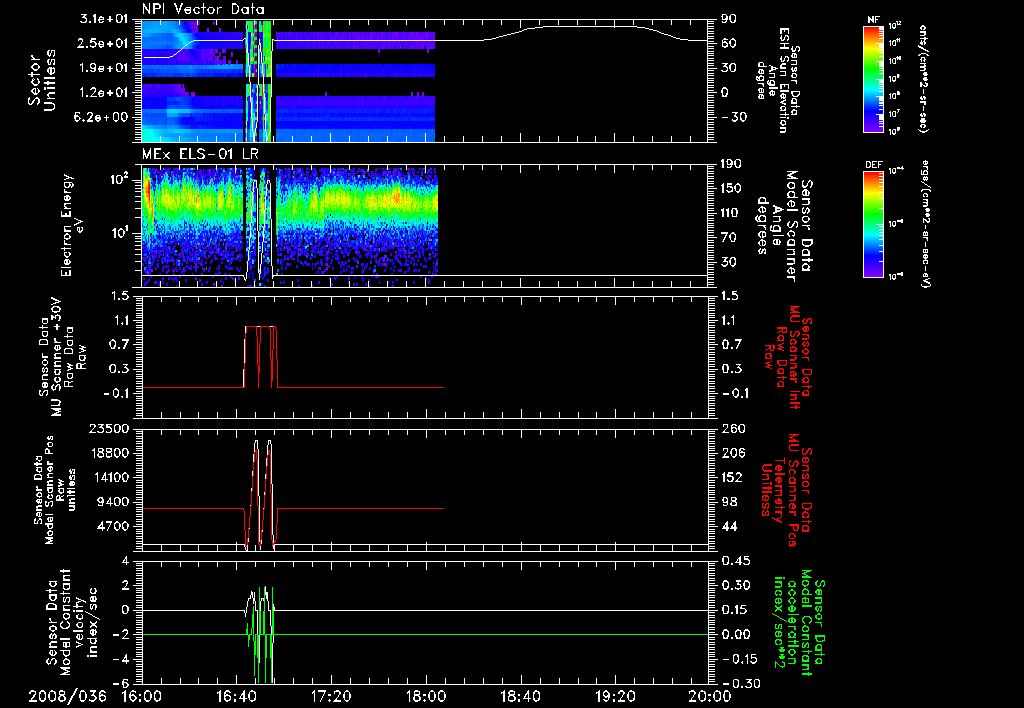Screen dimensions: 1024x708
Task: Click the DEF energy flux color bar
Action: [873, 224]
